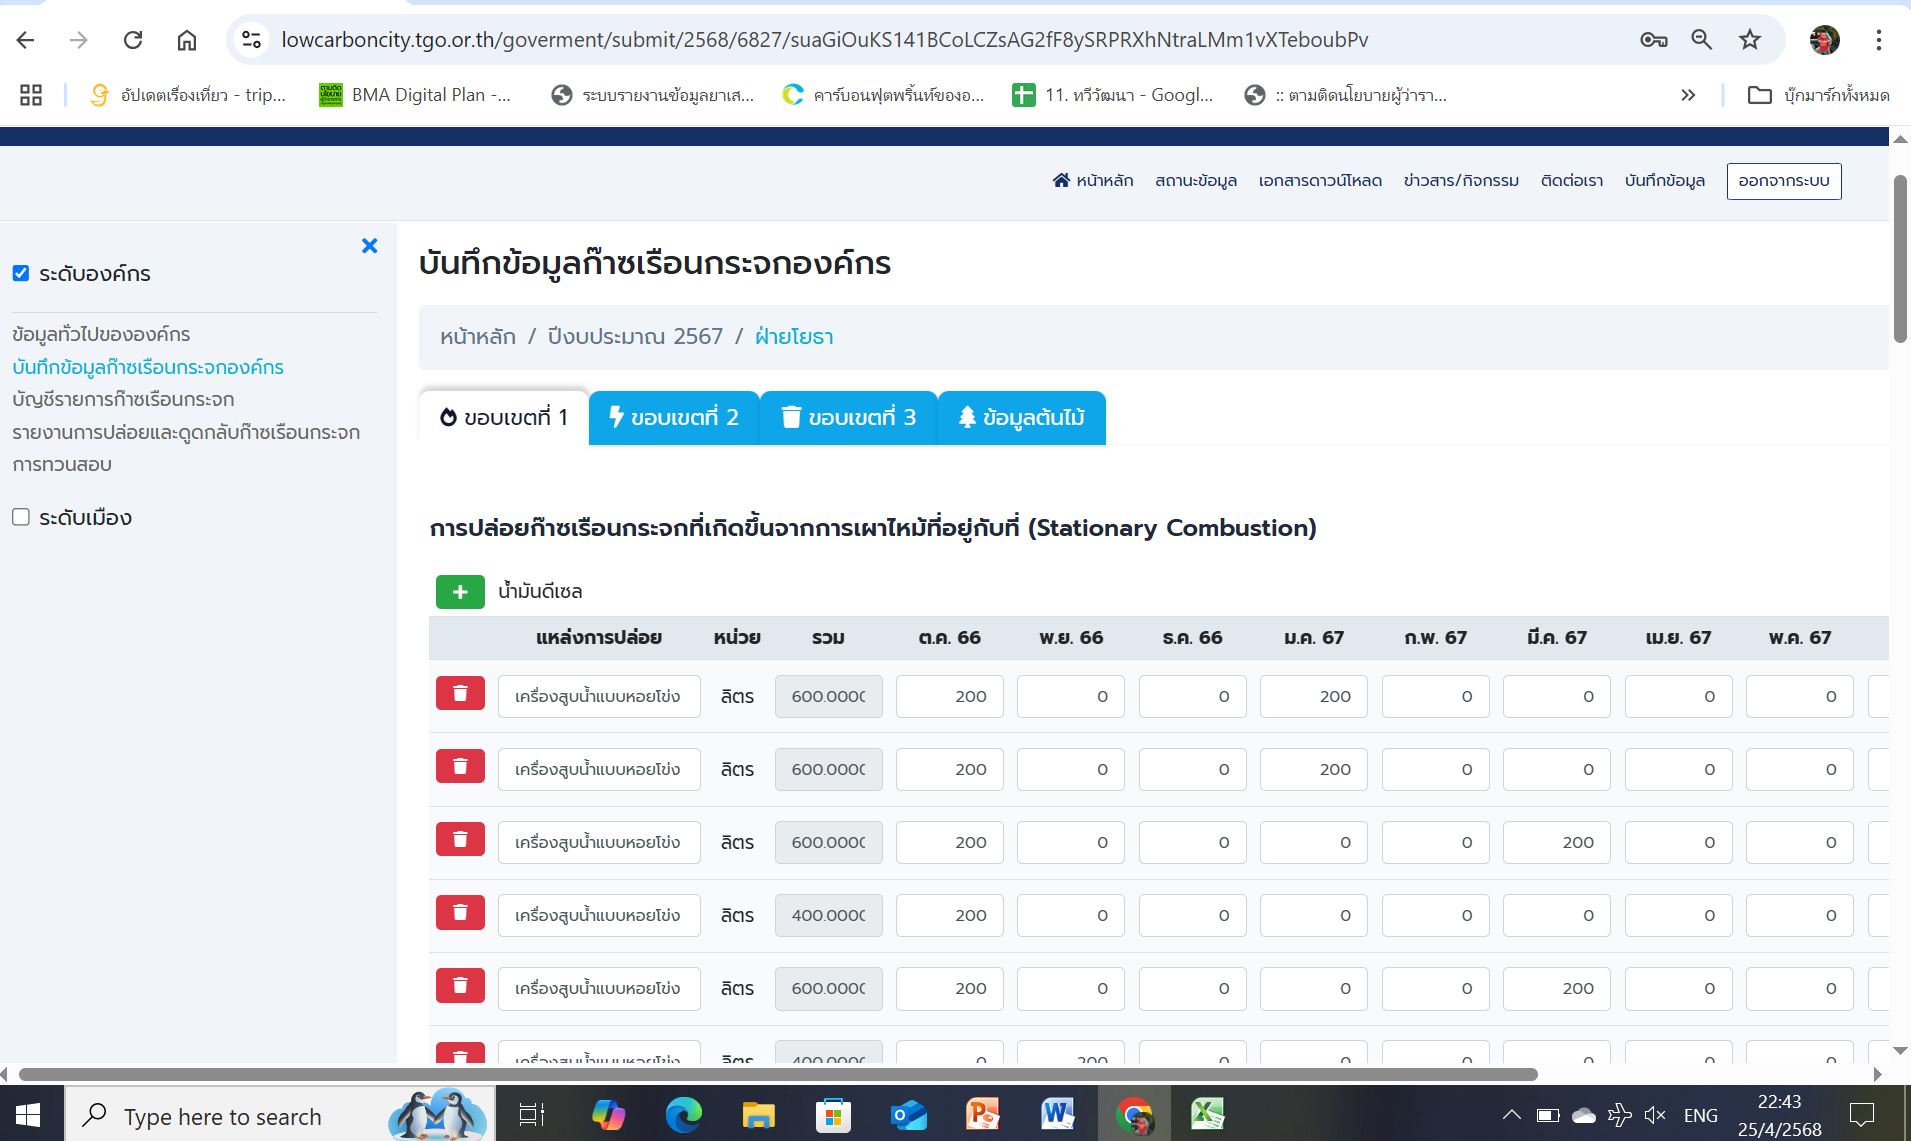The height and width of the screenshot is (1141, 1911).
Task: Delete the first emission source row
Action: click(x=460, y=693)
